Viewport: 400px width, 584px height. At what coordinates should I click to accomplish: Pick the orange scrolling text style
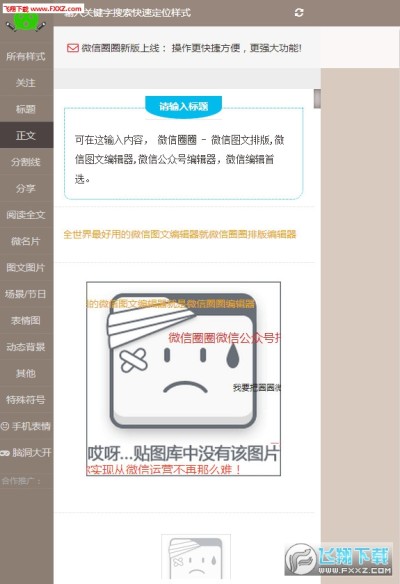click(x=180, y=234)
